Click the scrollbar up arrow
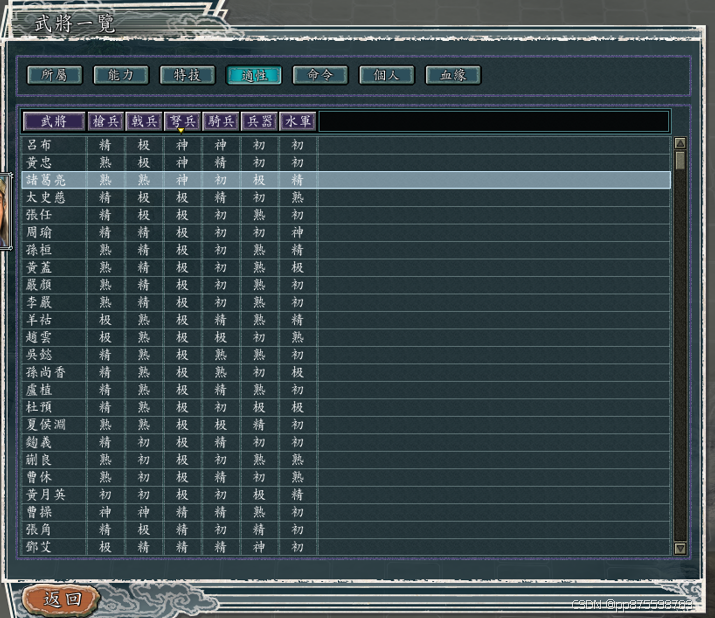 (x=680, y=143)
